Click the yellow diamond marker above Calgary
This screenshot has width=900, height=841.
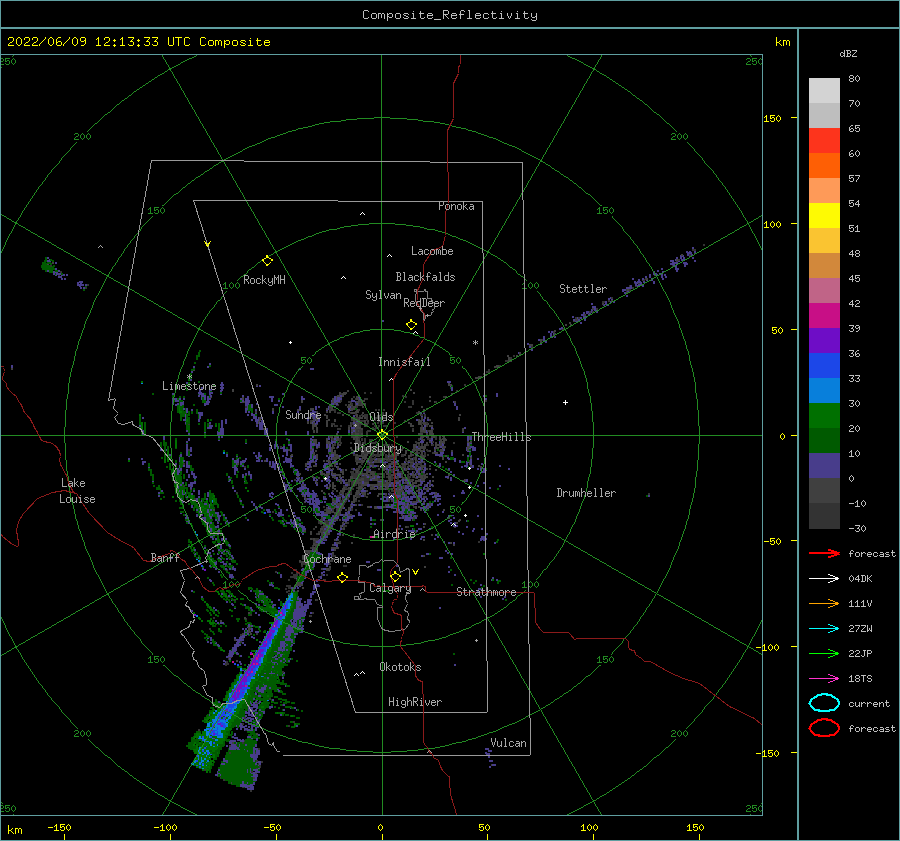click(x=395, y=576)
